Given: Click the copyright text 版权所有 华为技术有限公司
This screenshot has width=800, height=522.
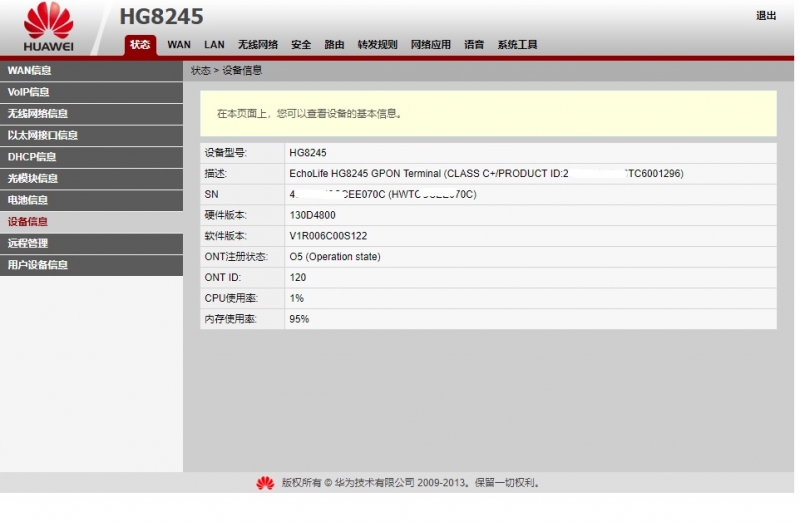Looking at the screenshot, I should pyautogui.click(x=411, y=483).
